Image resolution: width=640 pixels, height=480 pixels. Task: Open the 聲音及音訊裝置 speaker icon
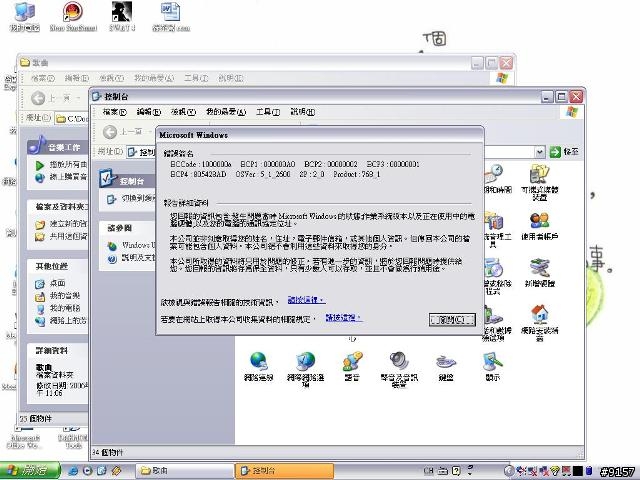(x=399, y=367)
